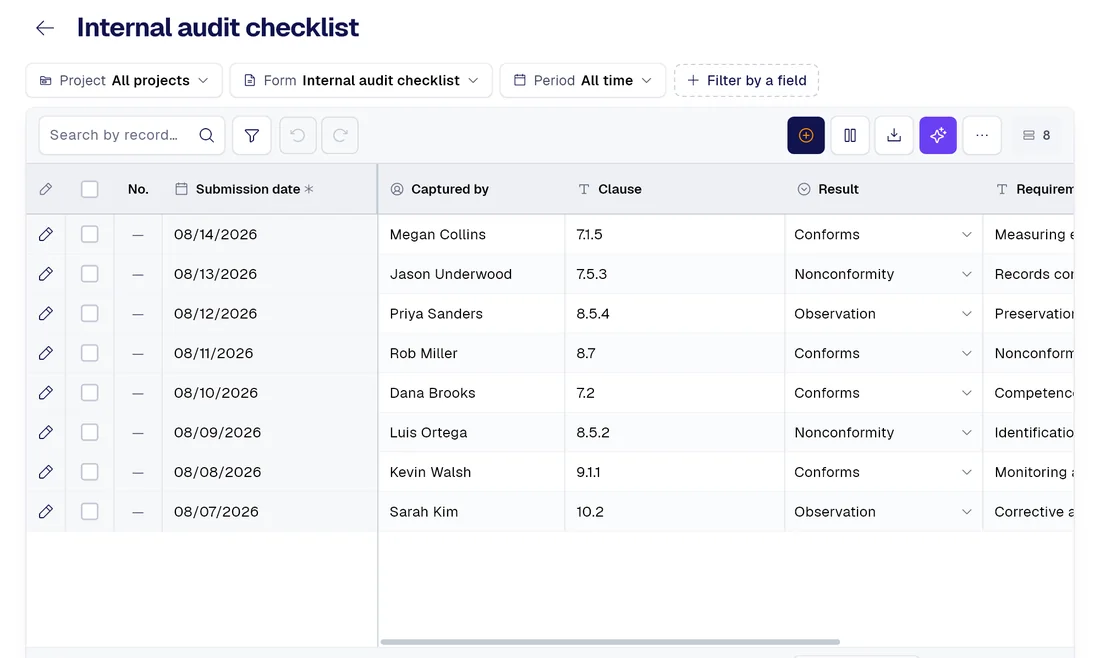The width and height of the screenshot is (1100, 658).
Task: Toggle the select-all header checkbox
Action: [x=90, y=189]
